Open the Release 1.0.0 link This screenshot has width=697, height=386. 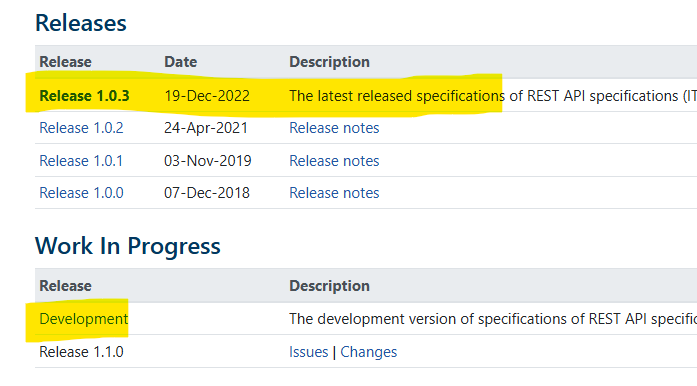pos(81,193)
